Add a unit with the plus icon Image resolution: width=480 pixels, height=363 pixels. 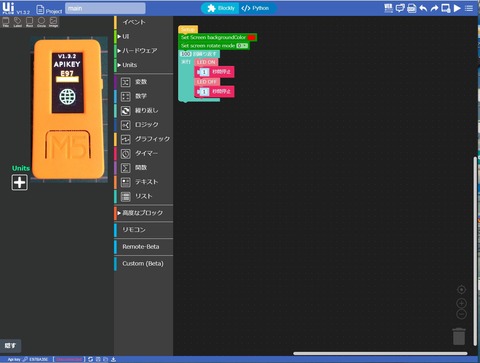20,182
